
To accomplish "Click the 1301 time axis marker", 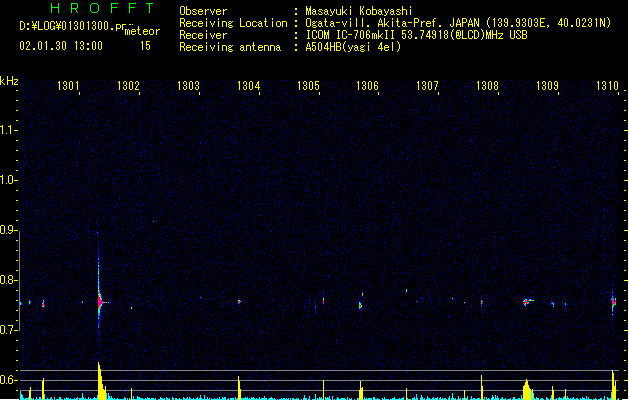I will click(68, 85).
